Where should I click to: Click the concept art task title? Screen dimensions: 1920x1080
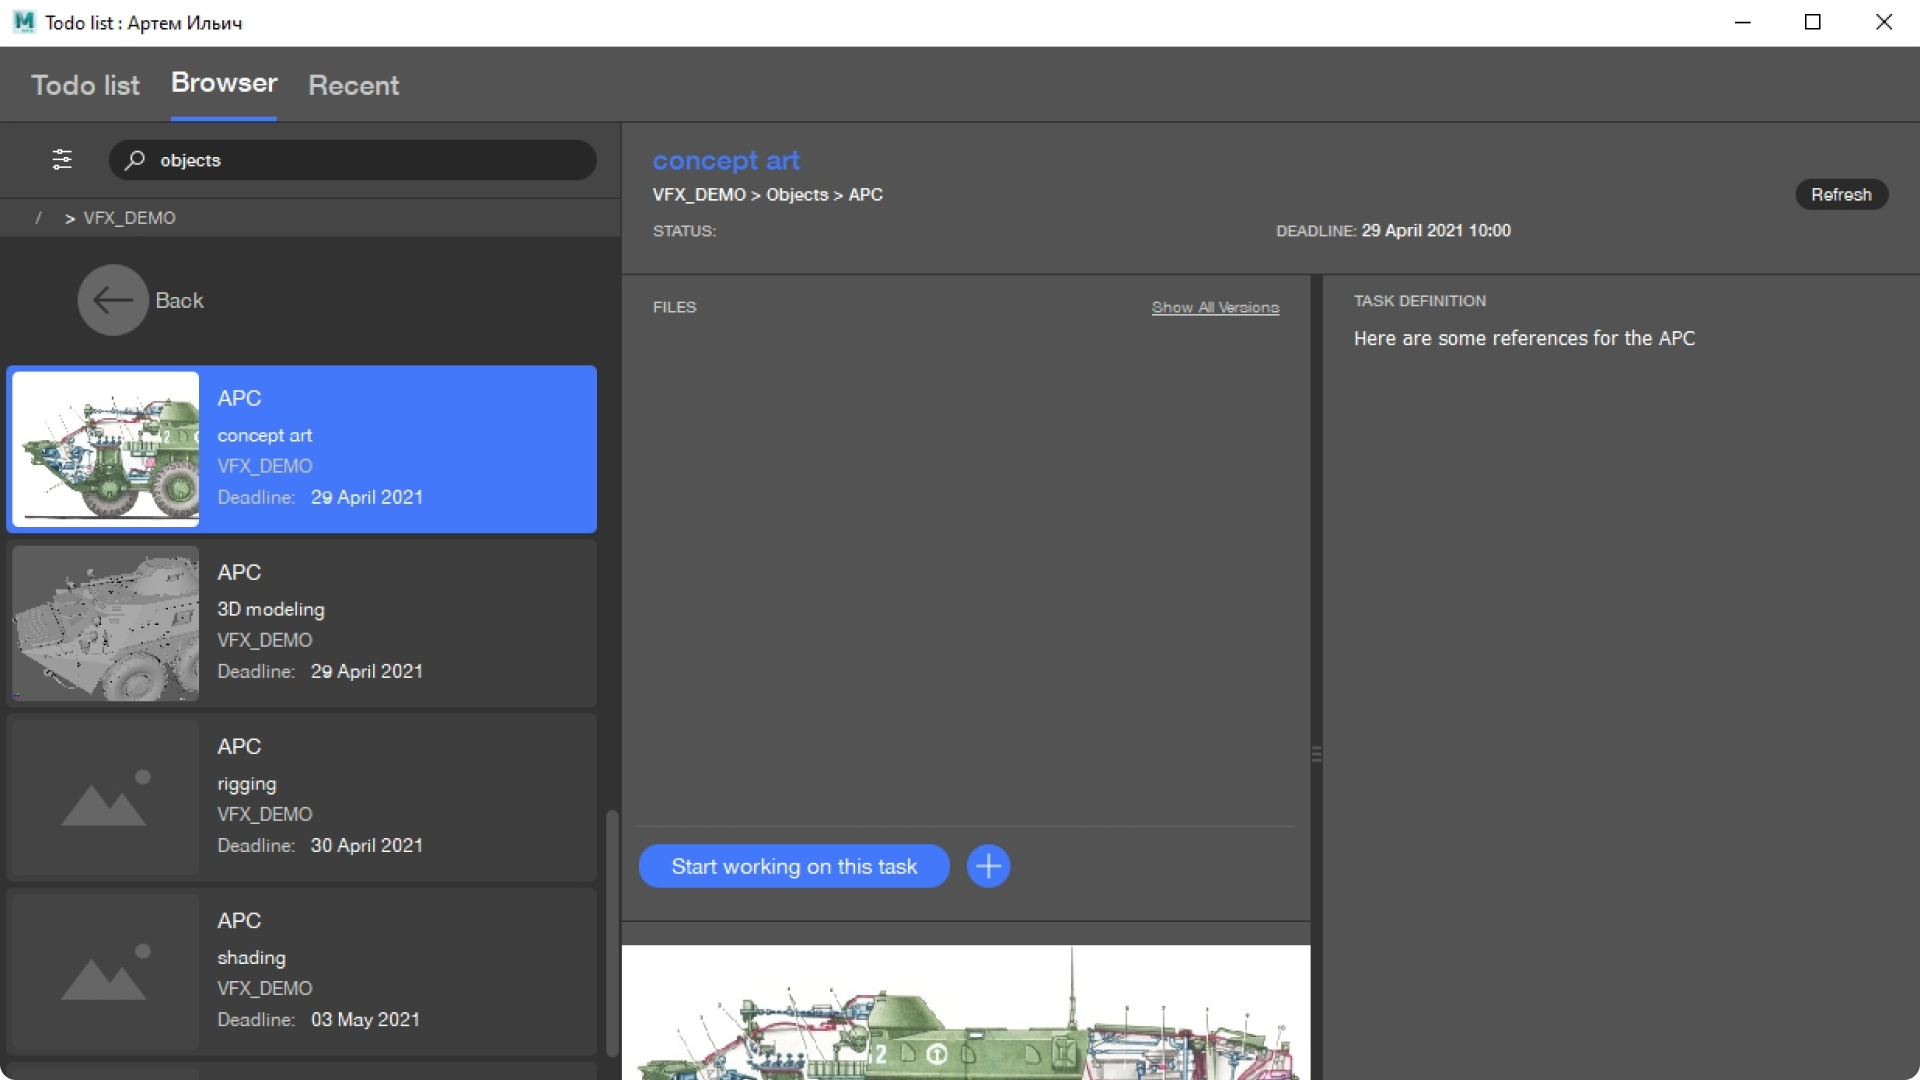726,160
